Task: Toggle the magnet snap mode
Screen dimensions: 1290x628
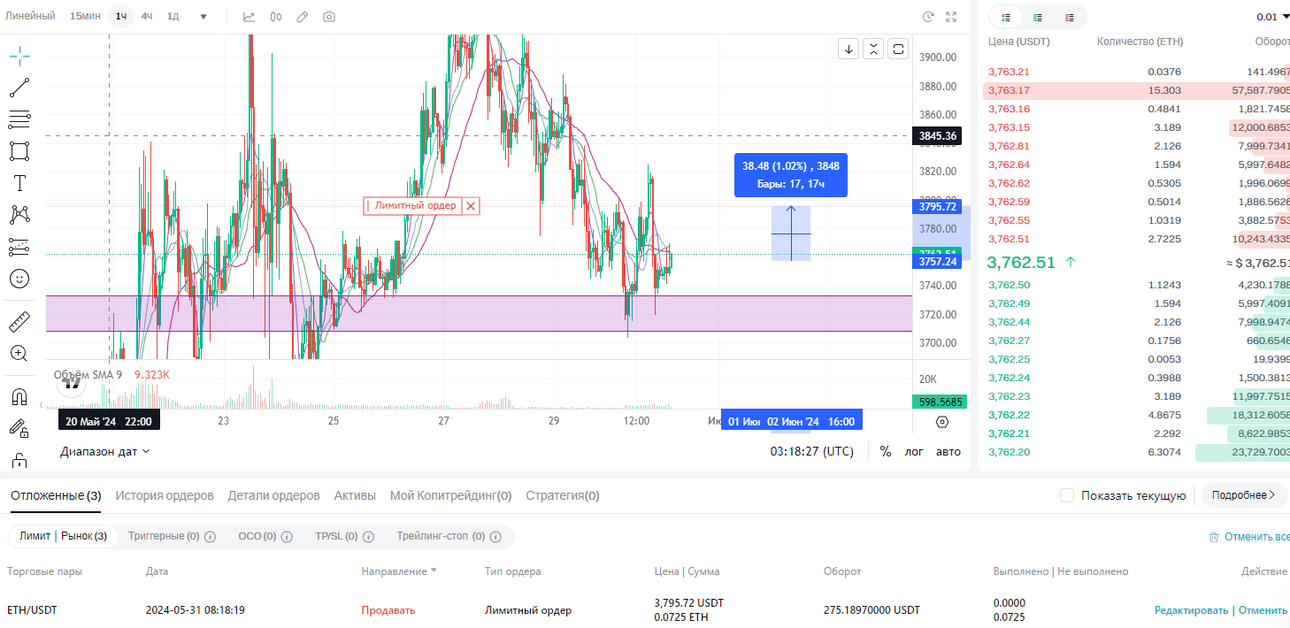Action: pos(19,396)
